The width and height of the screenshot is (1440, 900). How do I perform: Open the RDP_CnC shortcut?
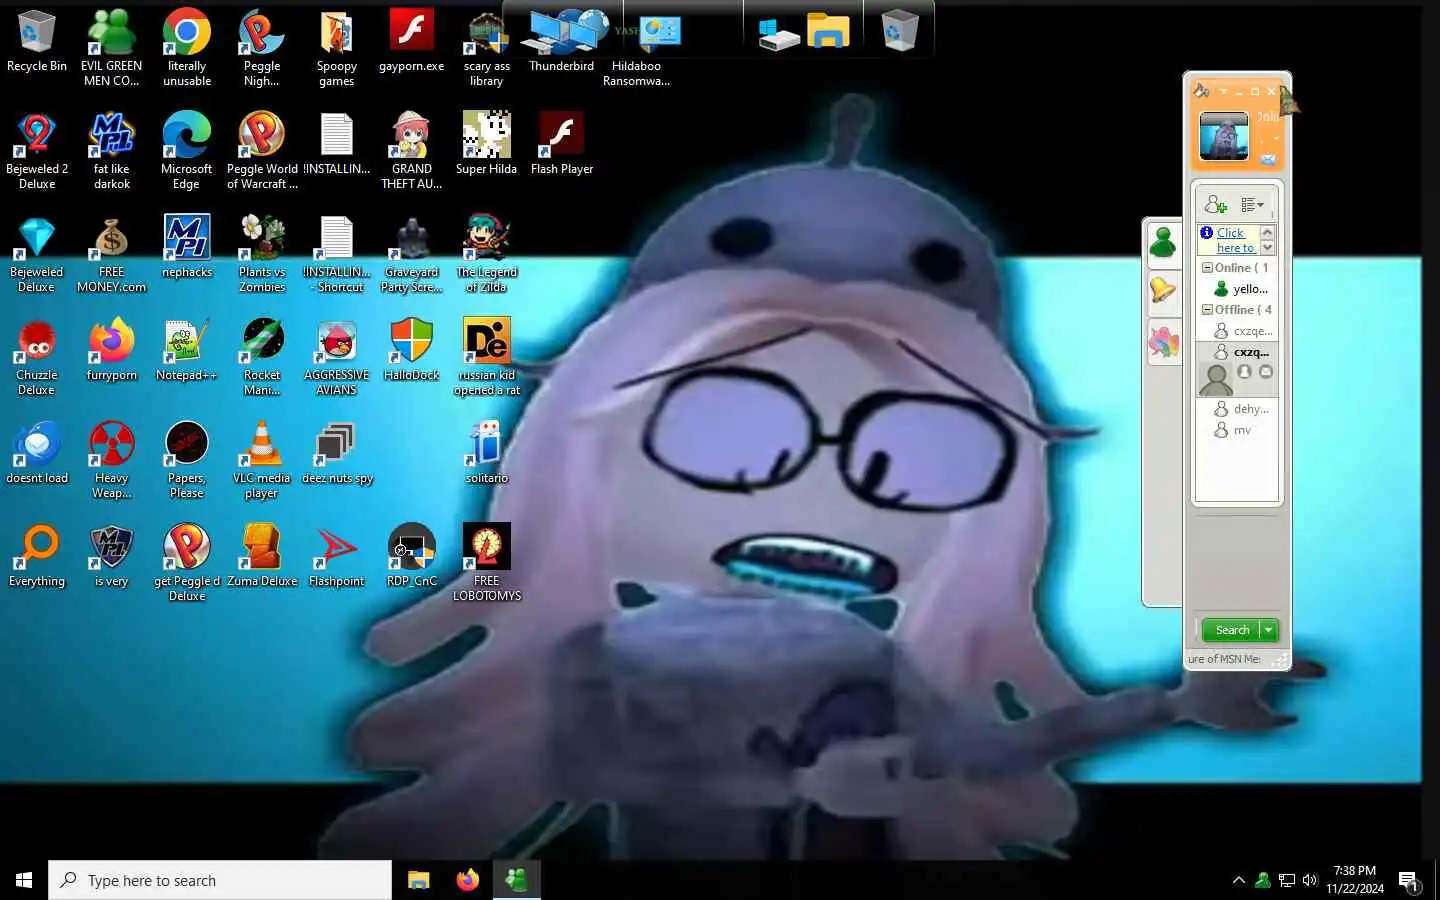pos(412,556)
